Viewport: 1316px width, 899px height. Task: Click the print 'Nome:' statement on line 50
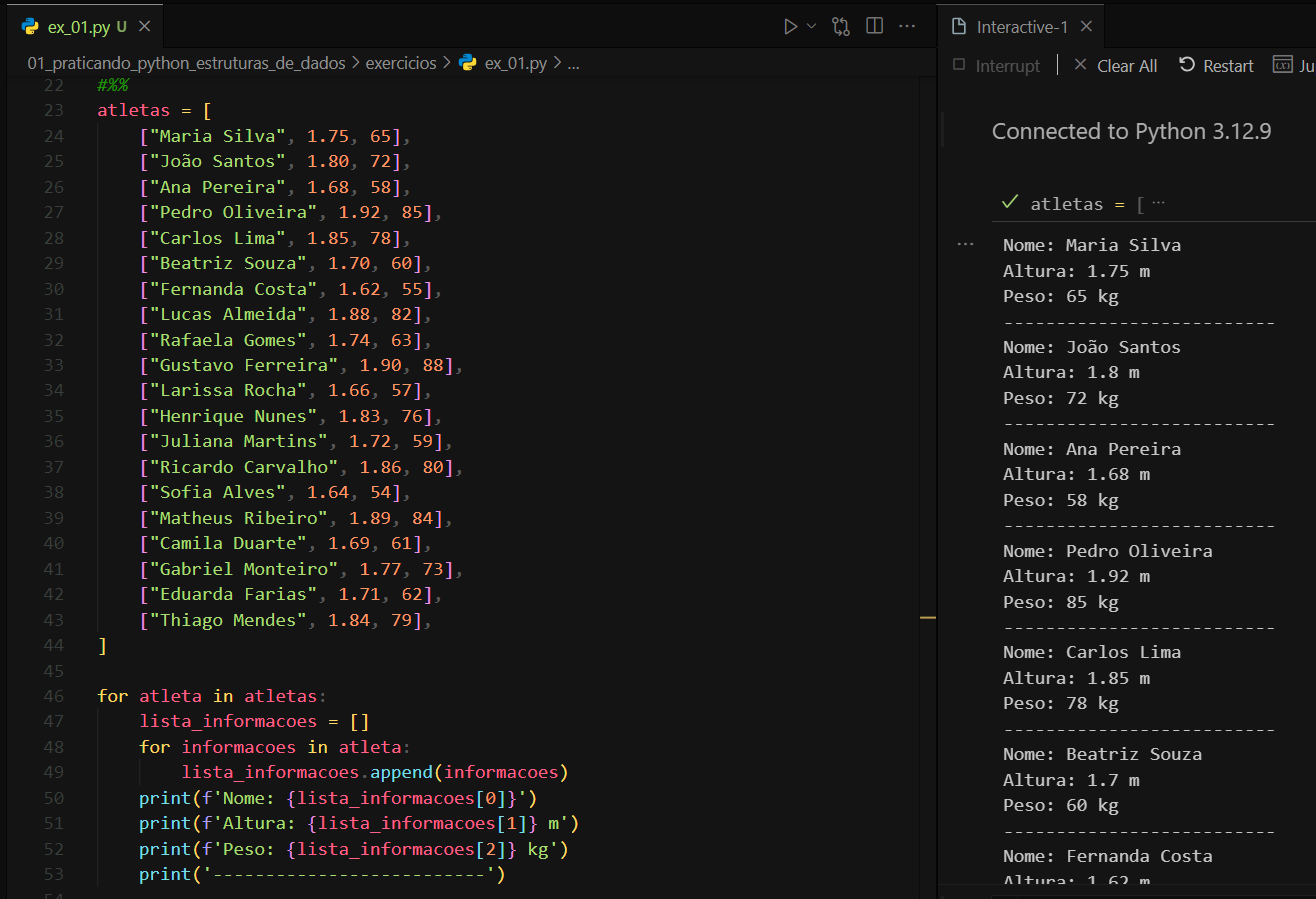tap(339, 798)
